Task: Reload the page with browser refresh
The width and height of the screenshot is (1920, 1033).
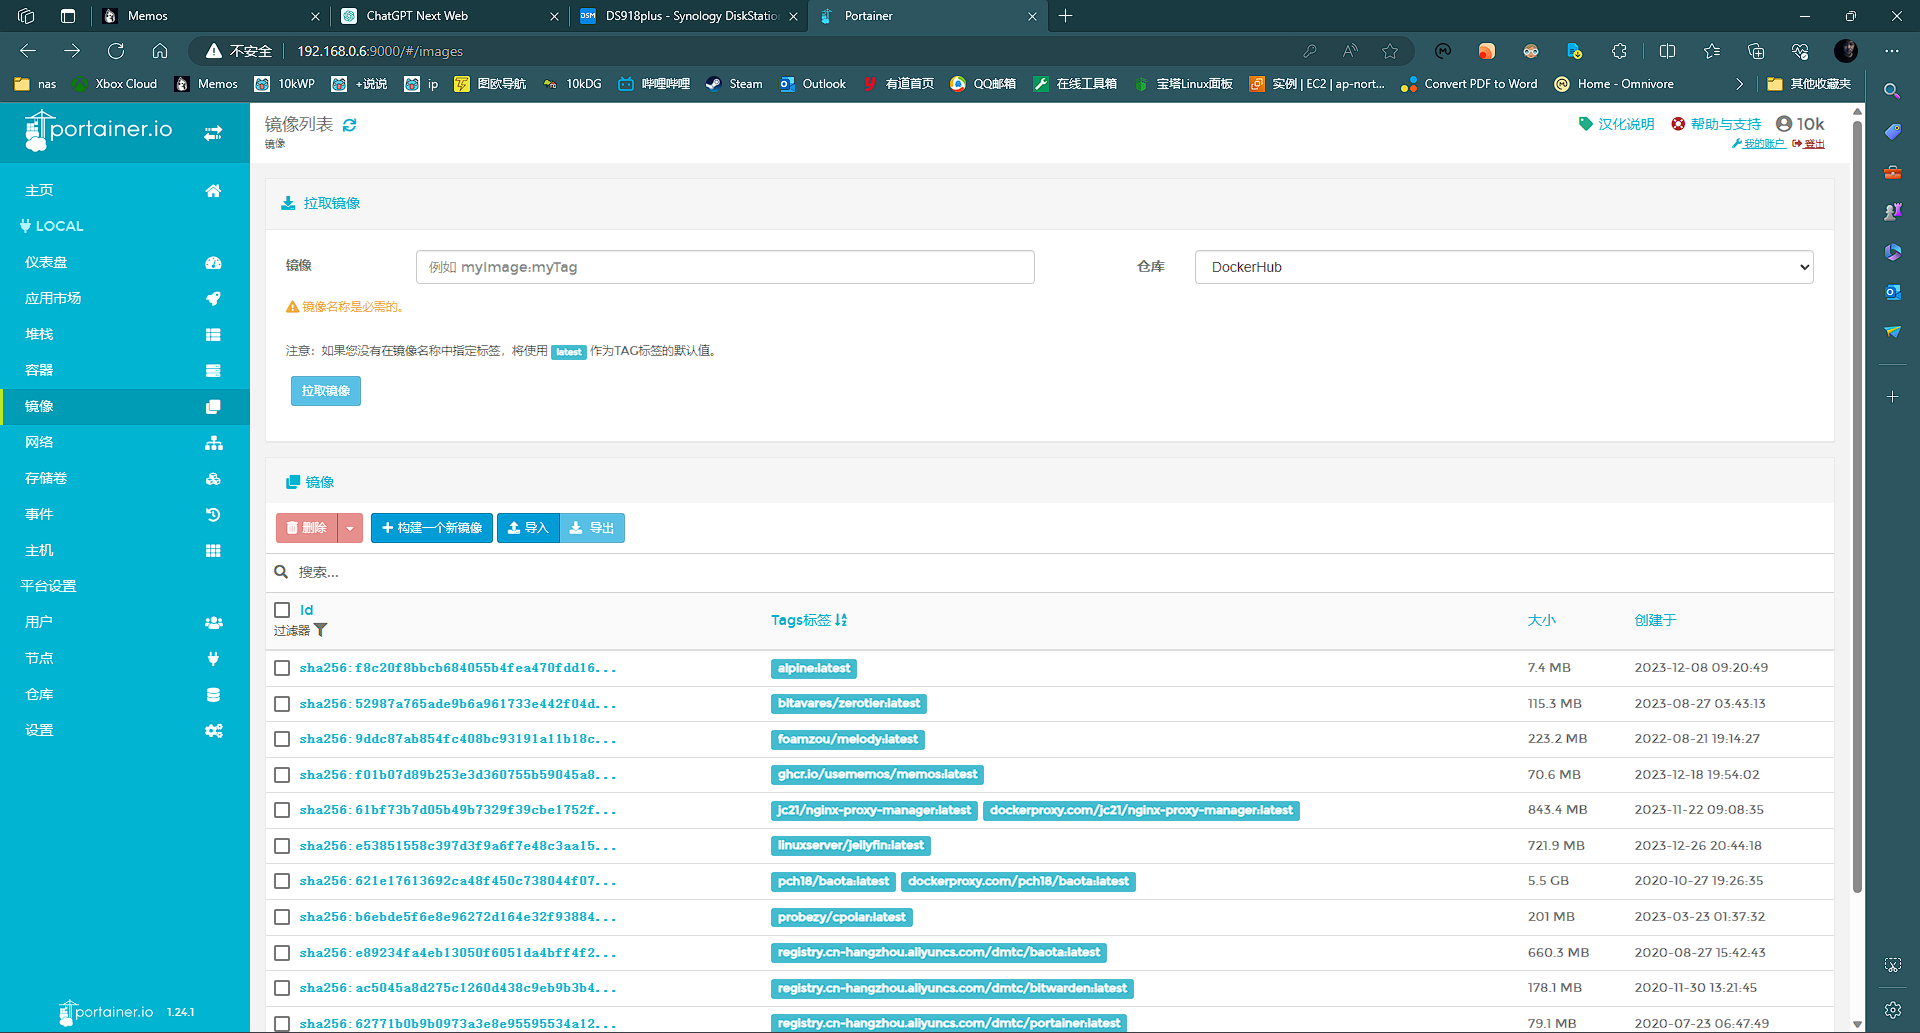Action: (x=116, y=51)
